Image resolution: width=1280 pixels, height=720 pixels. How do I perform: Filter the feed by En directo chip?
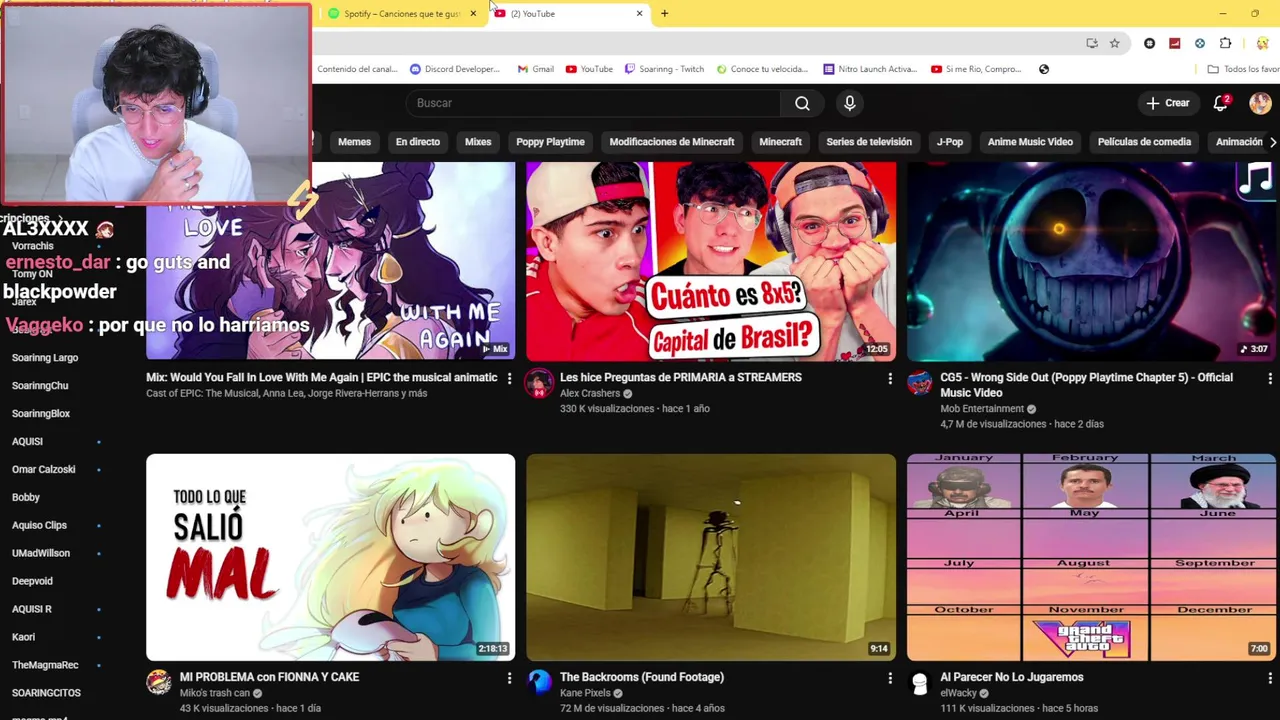tap(418, 142)
